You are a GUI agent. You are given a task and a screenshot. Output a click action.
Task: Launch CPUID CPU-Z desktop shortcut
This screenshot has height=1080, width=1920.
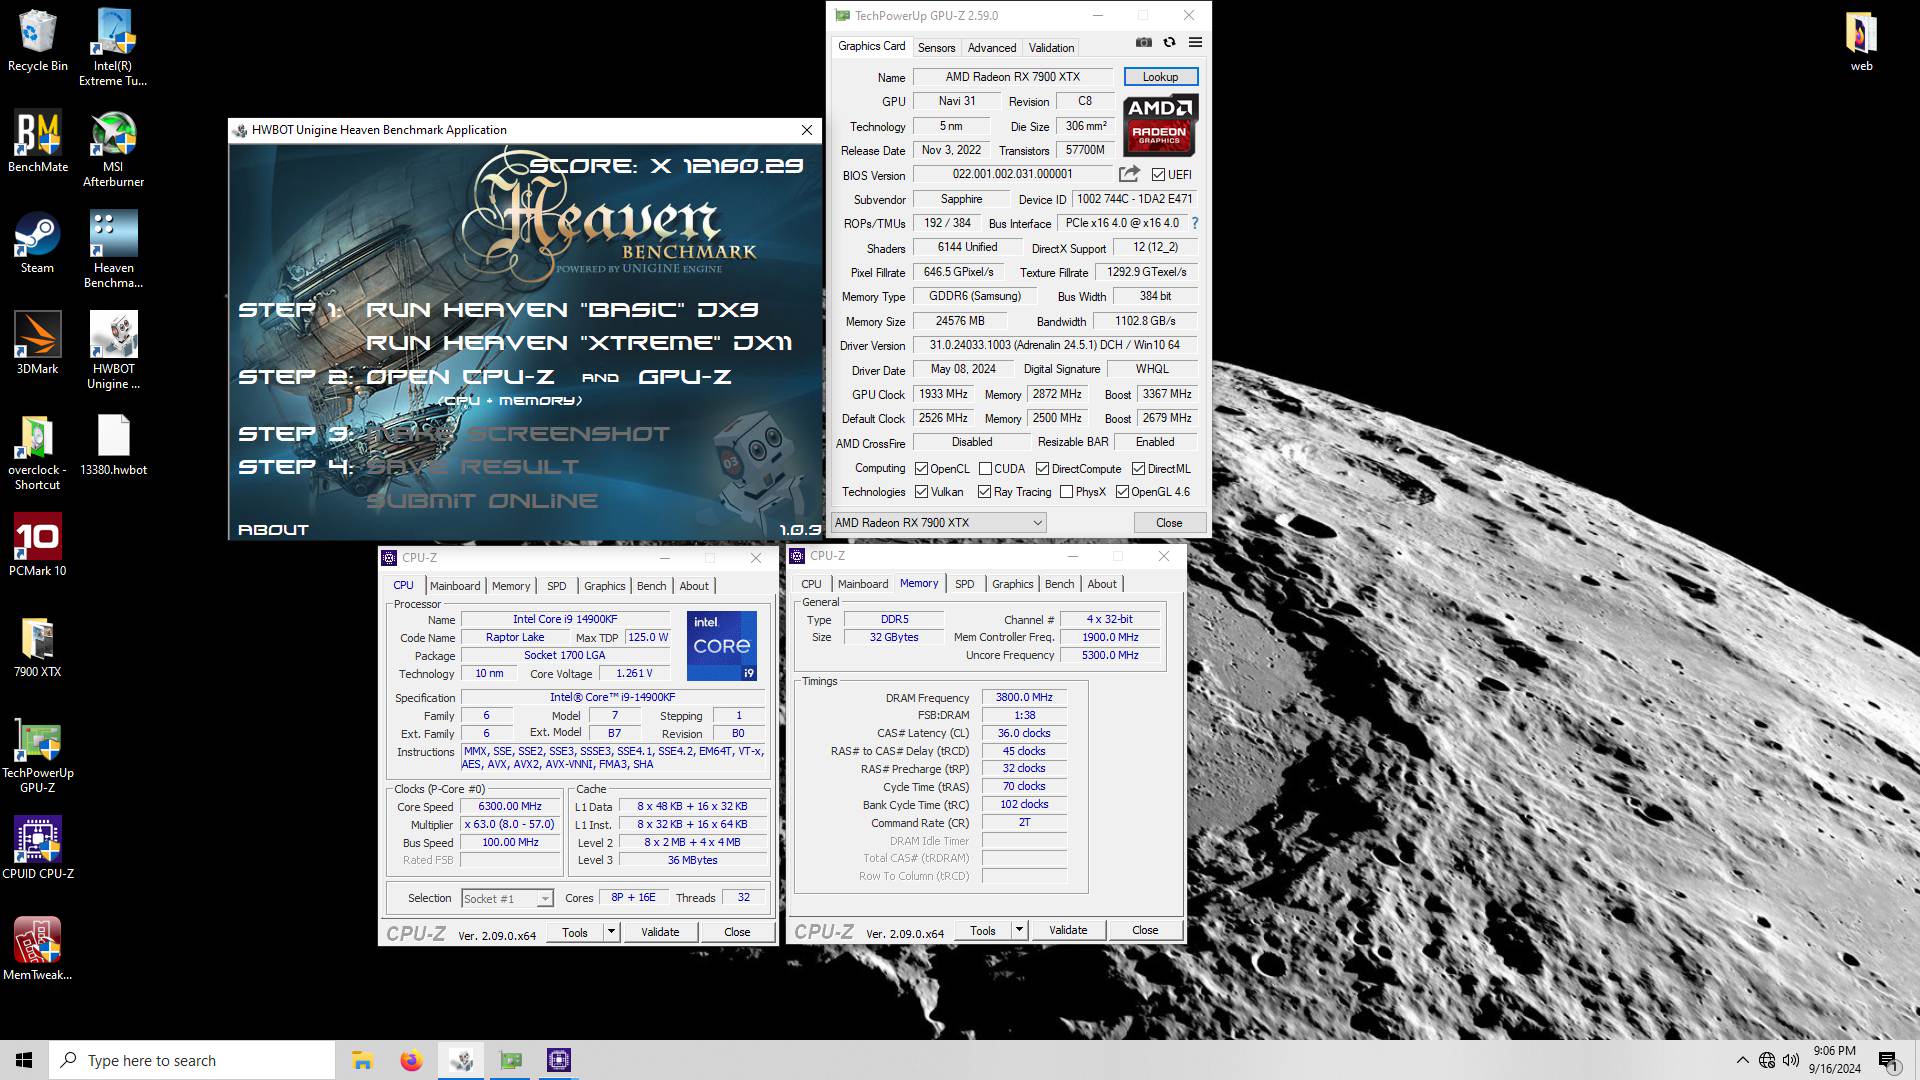coord(37,848)
